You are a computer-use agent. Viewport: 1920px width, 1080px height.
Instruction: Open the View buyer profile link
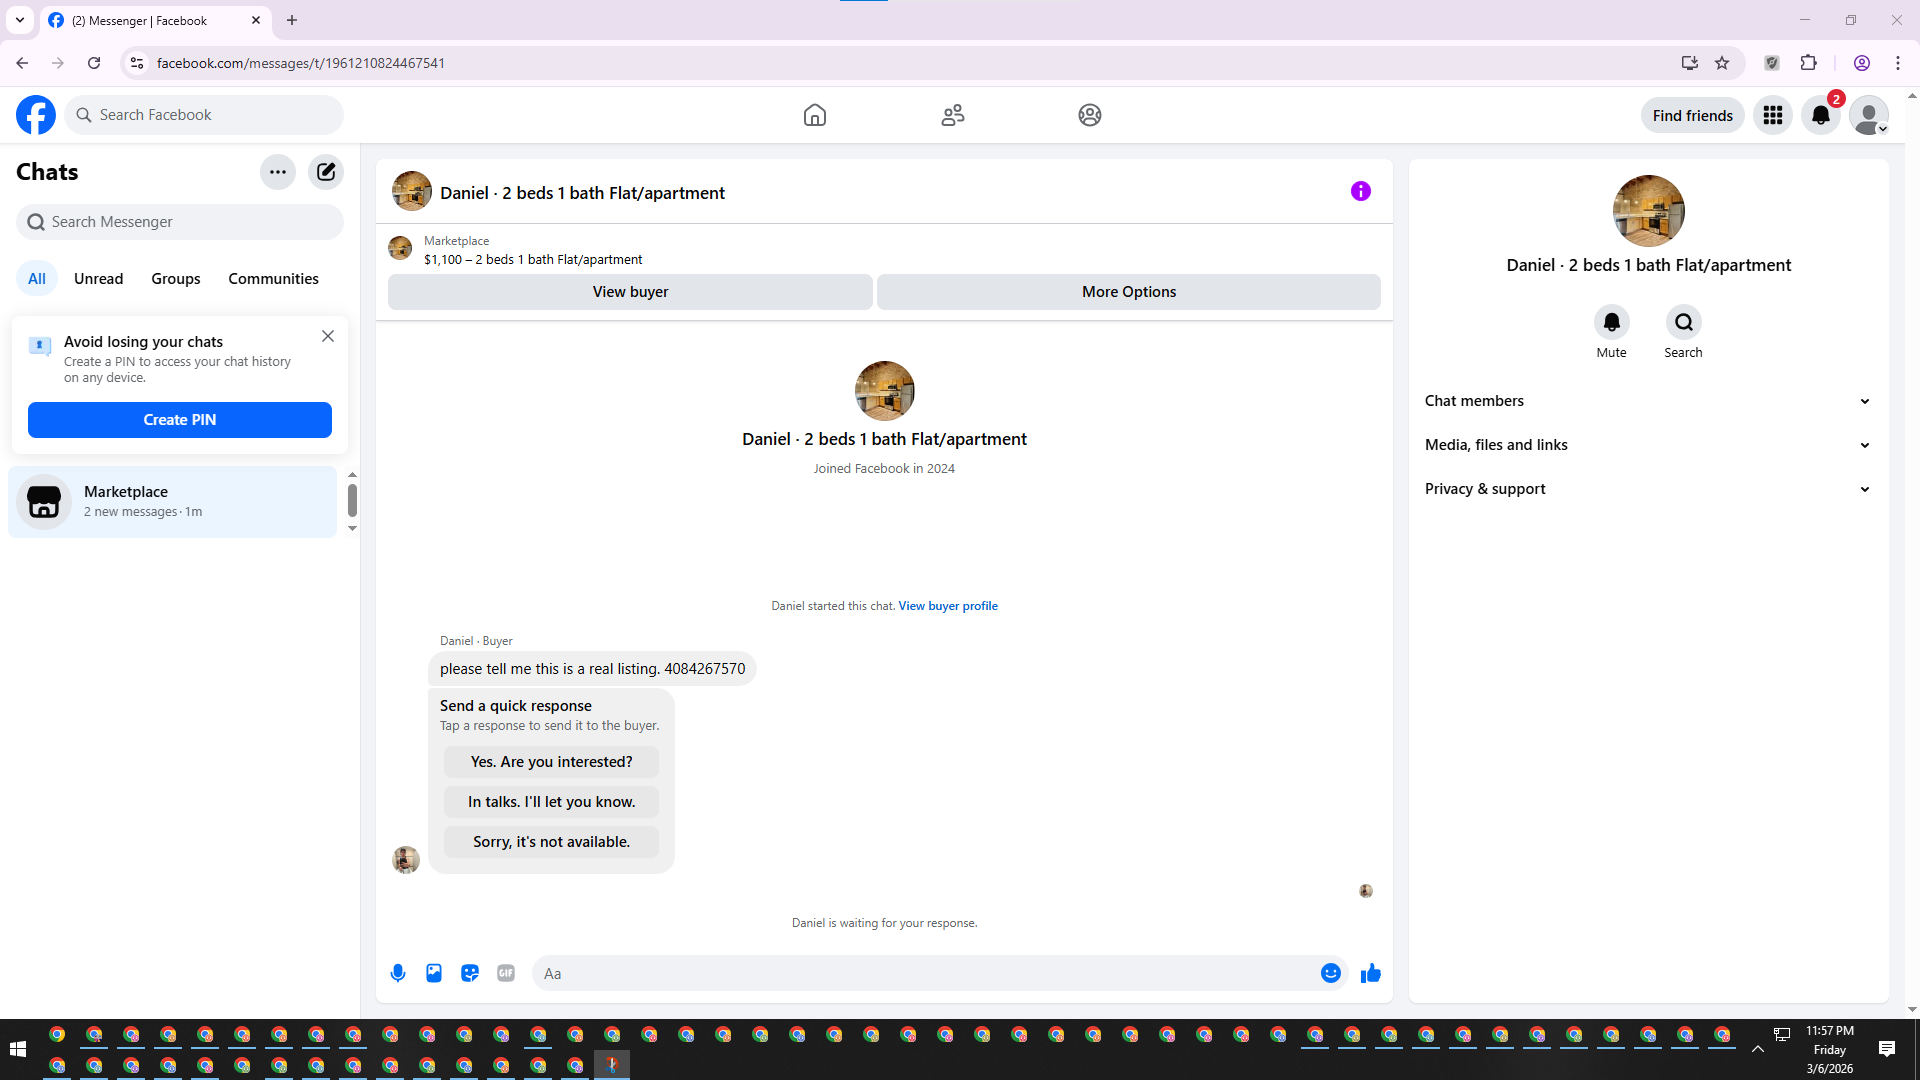click(947, 606)
